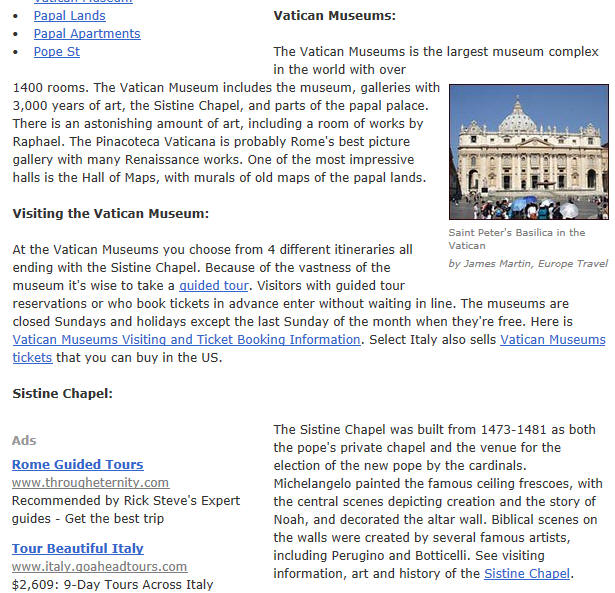Open the guided tour link

[214, 286]
